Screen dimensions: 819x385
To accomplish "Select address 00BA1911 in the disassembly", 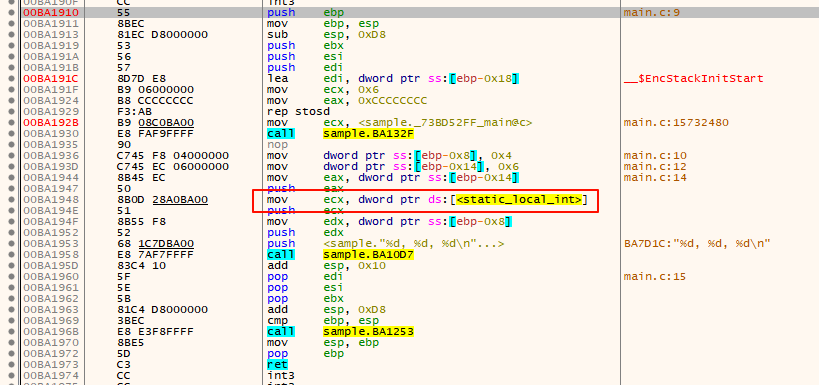I will [x=51, y=24].
